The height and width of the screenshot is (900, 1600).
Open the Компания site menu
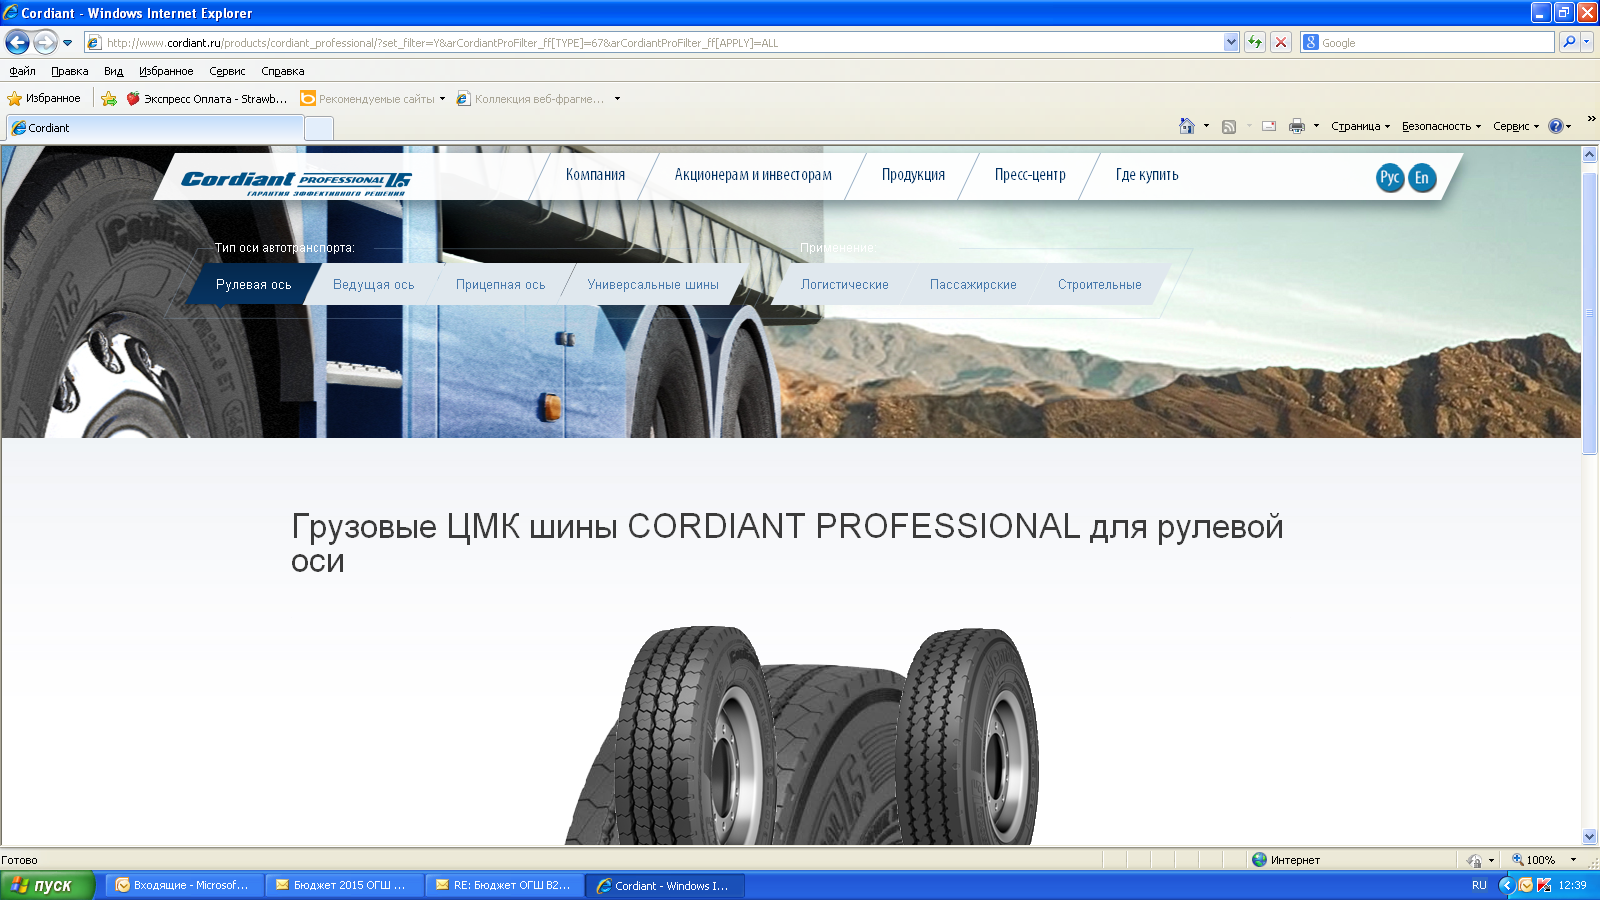pyautogui.click(x=595, y=175)
